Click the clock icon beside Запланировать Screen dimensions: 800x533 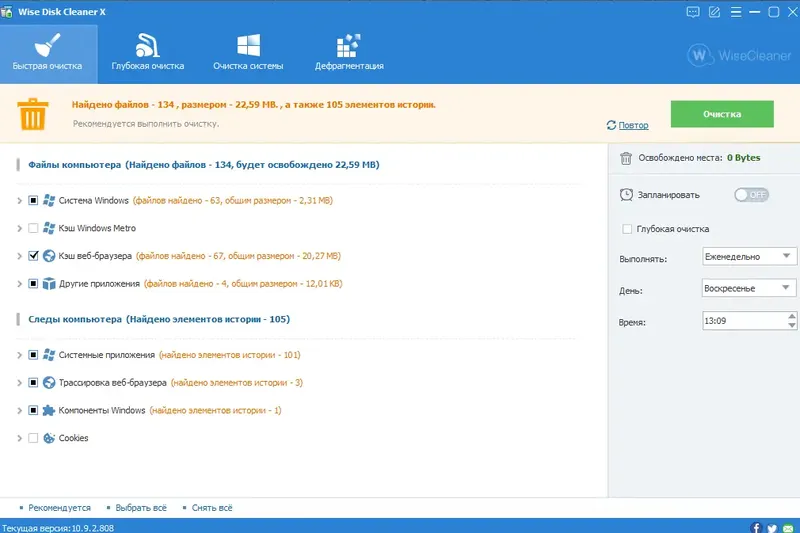(626, 195)
